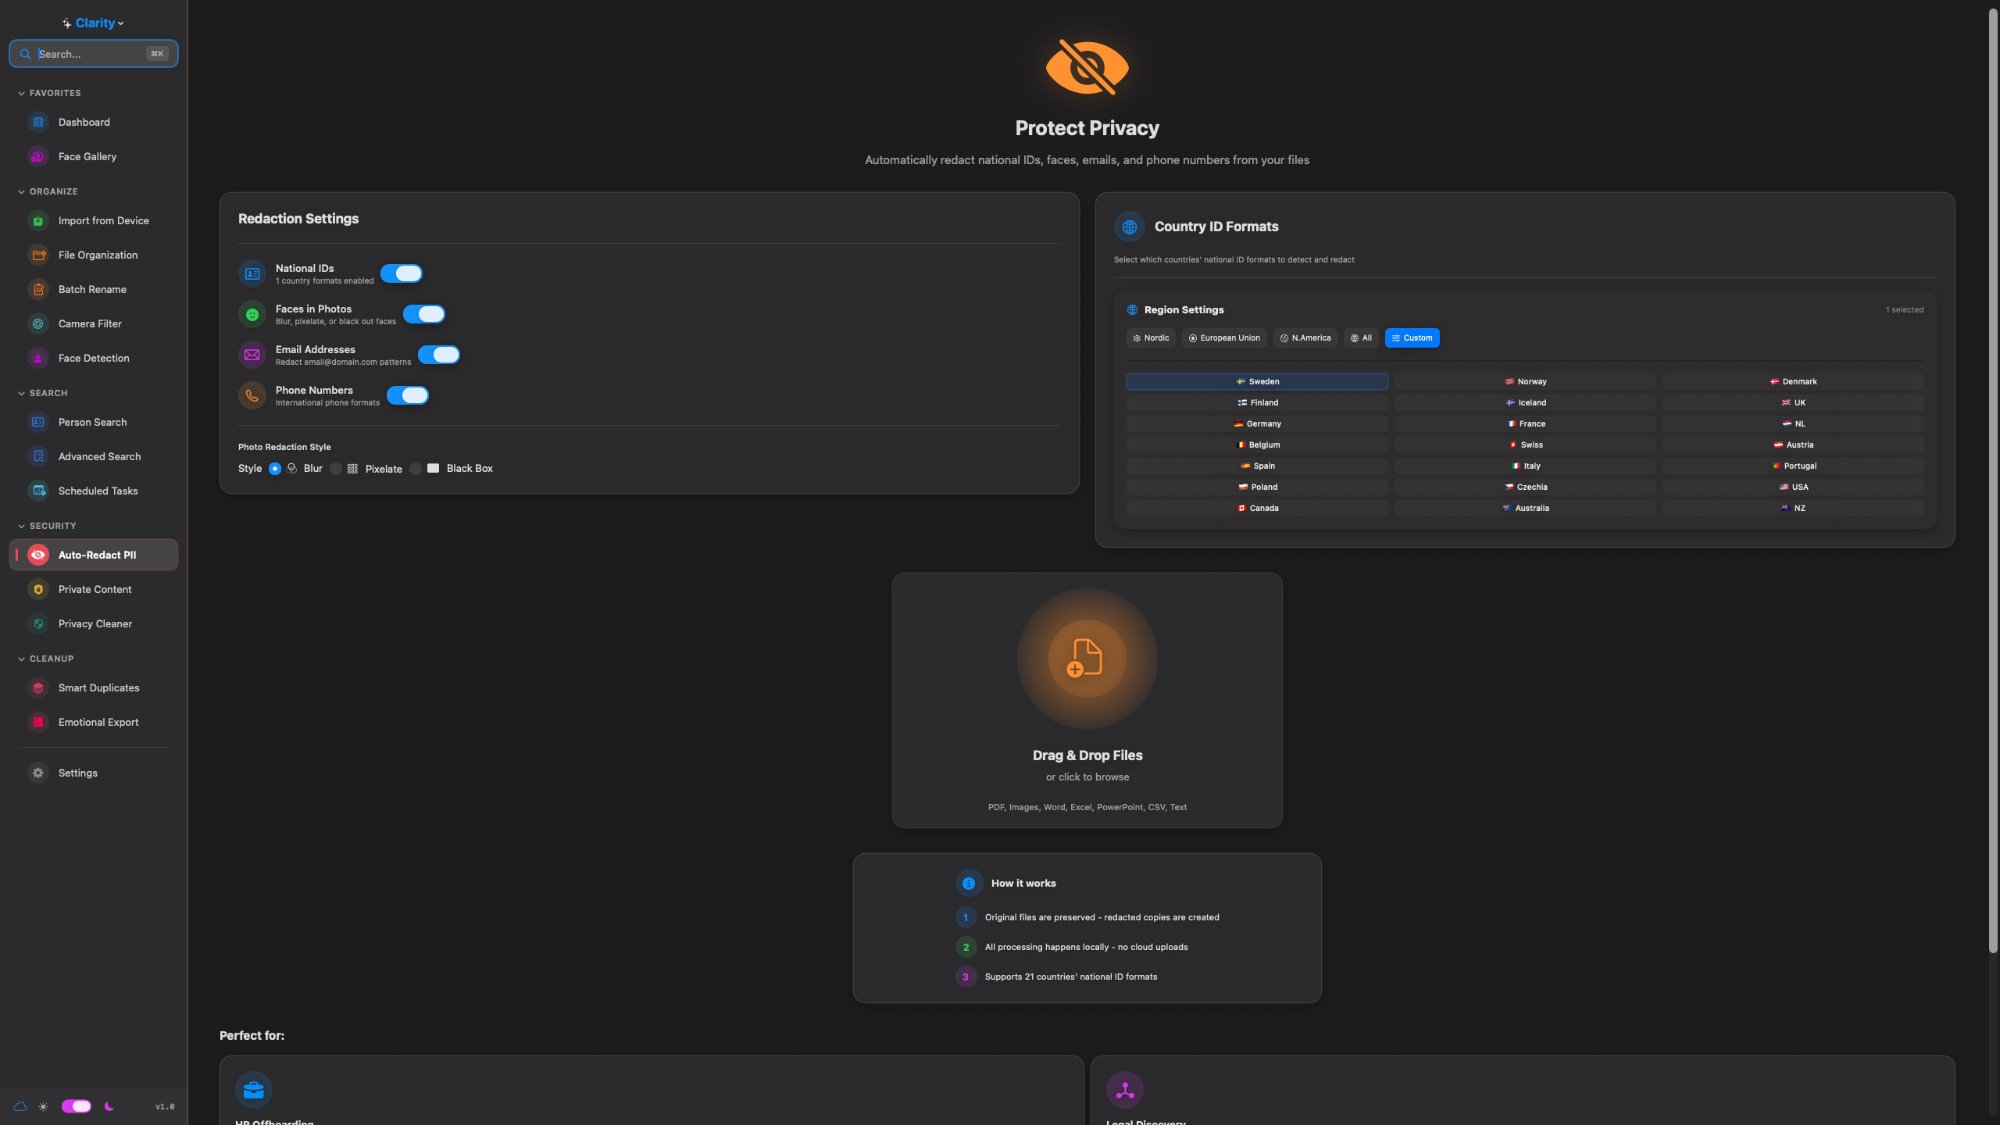2000x1125 pixels.
Task: Select Norway country ID format
Action: (1525, 382)
